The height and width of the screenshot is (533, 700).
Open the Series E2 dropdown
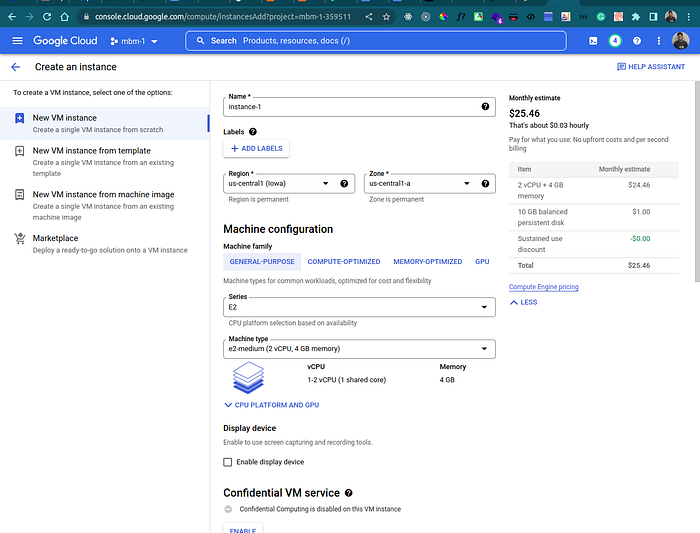pyautogui.click(x=359, y=307)
